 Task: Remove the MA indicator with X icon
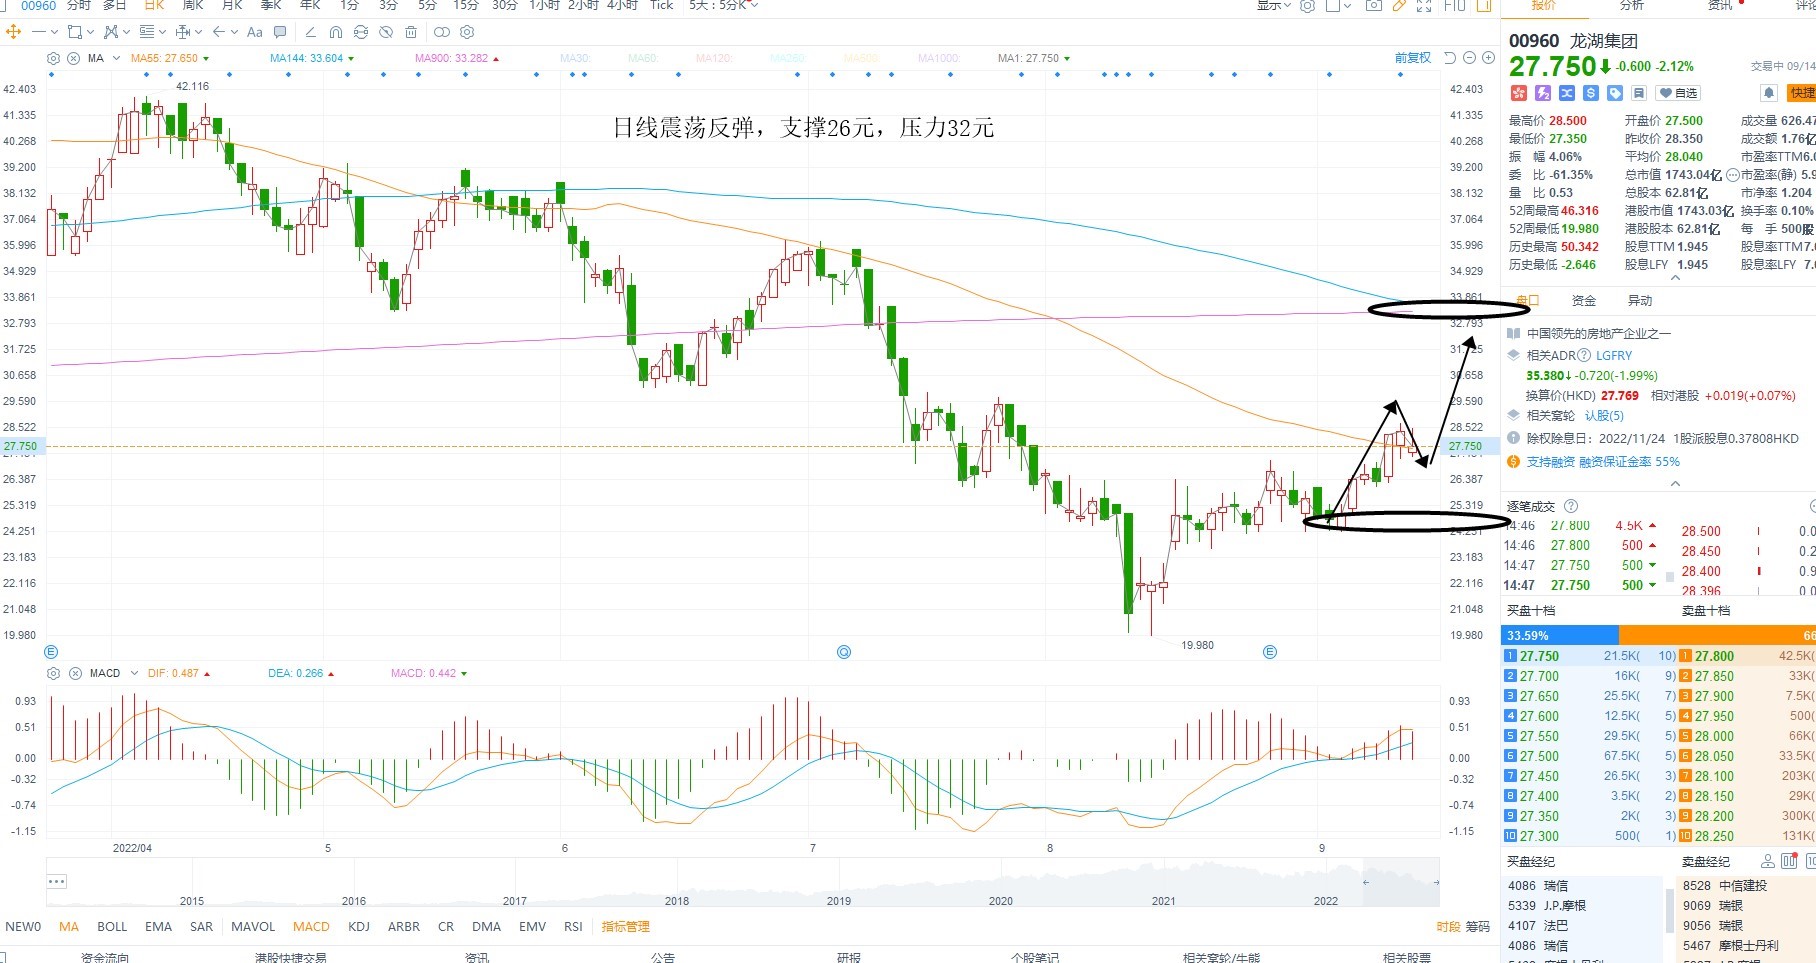pyautogui.click(x=73, y=58)
